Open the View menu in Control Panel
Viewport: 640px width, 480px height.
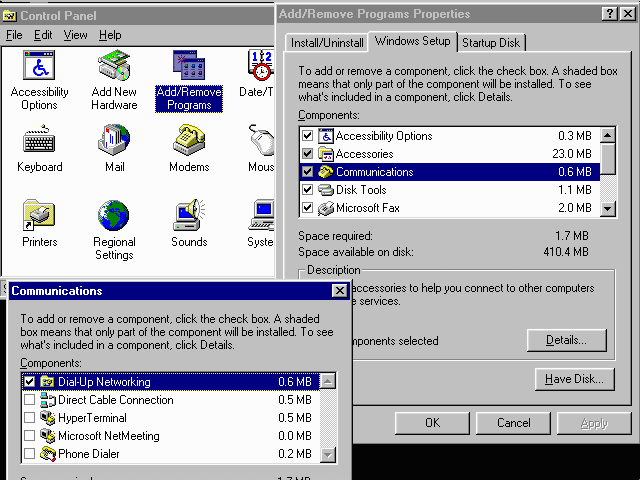tap(75, 35)
